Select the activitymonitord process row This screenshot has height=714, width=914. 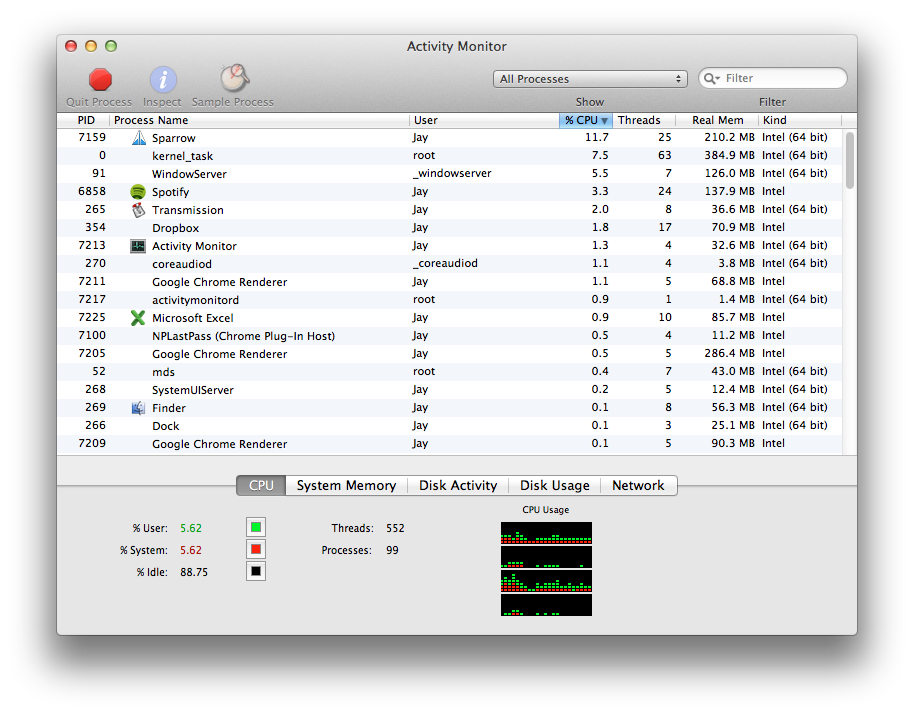coord(450,300)
